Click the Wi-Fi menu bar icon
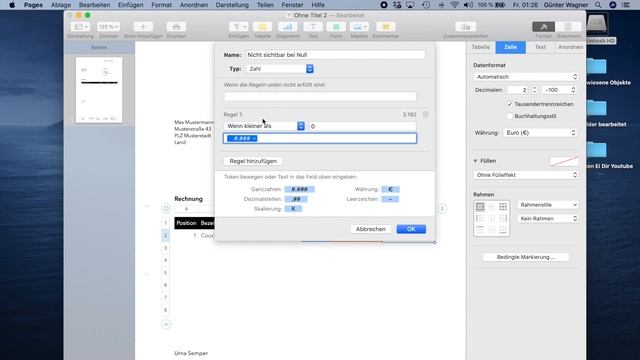This screenshot has height=360, width=640. (x=454, y=5)
